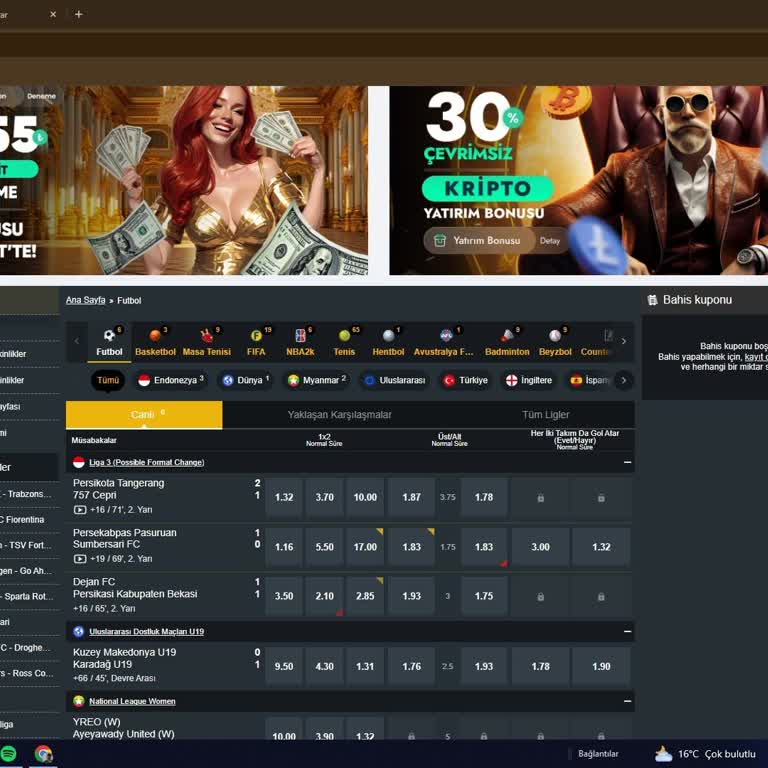Viewport: 768px width, 768px height.
Task: Open live stream icon for Persikota Tangerang match
Action: click(80, 510)
